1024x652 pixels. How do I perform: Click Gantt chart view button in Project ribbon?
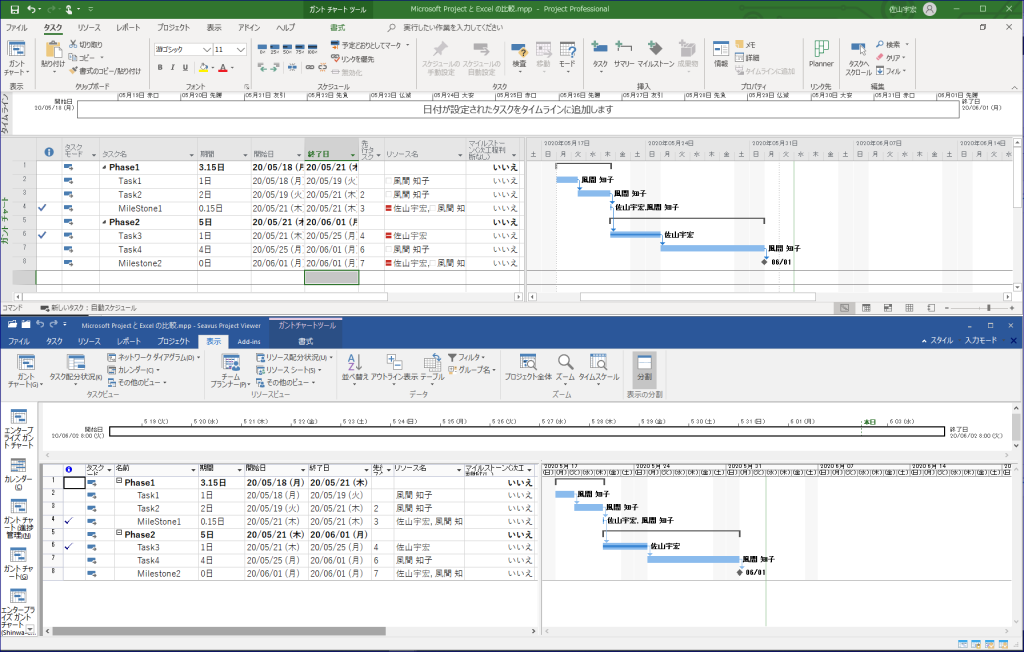coord(17,57)
